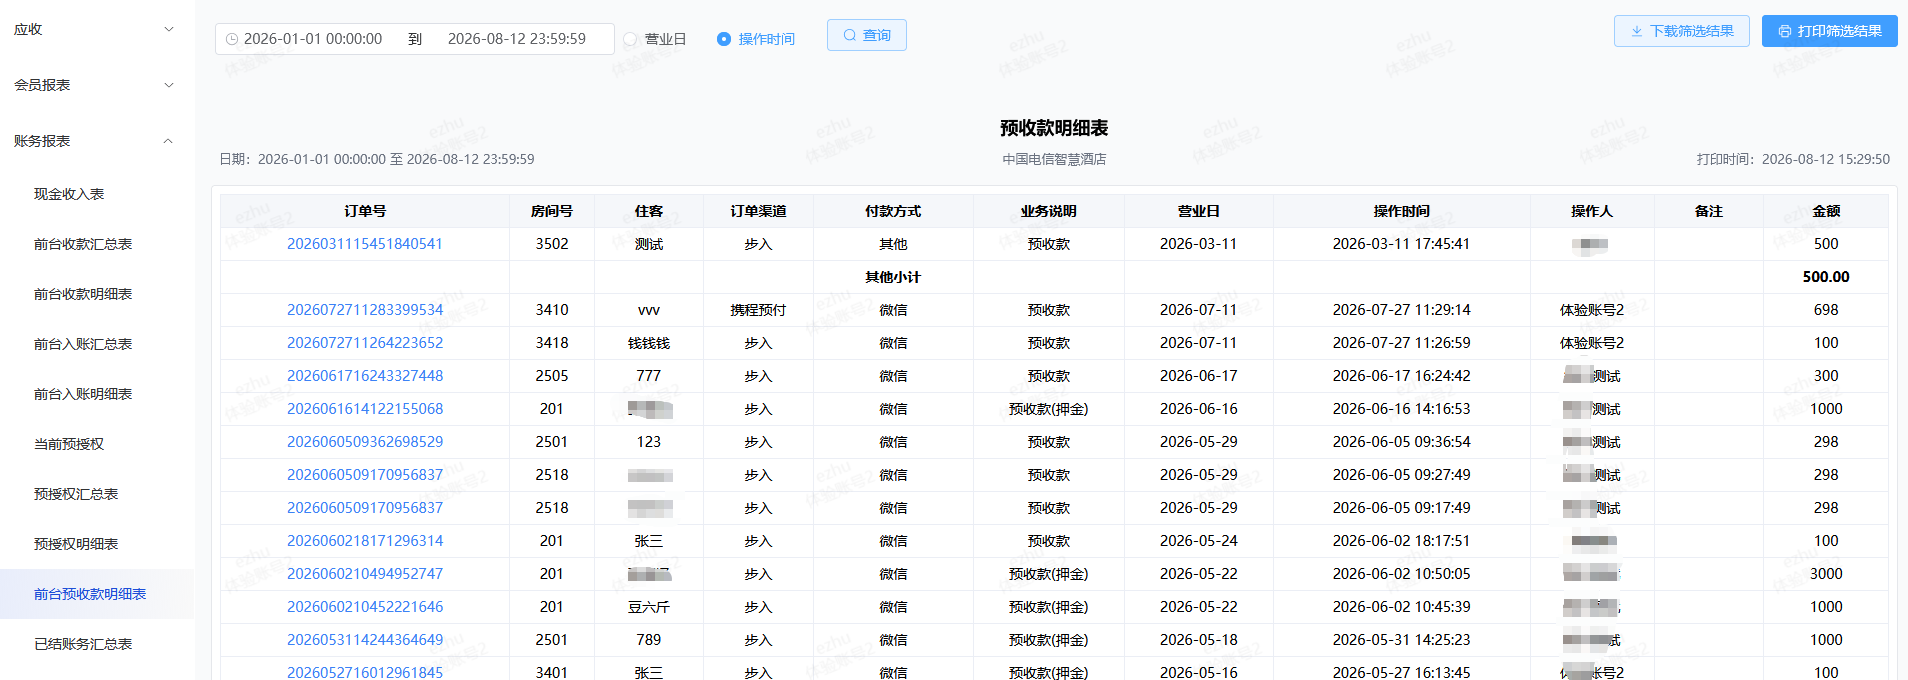
Task: Click the 业务说明 column header
Action: coord(1049,211)
